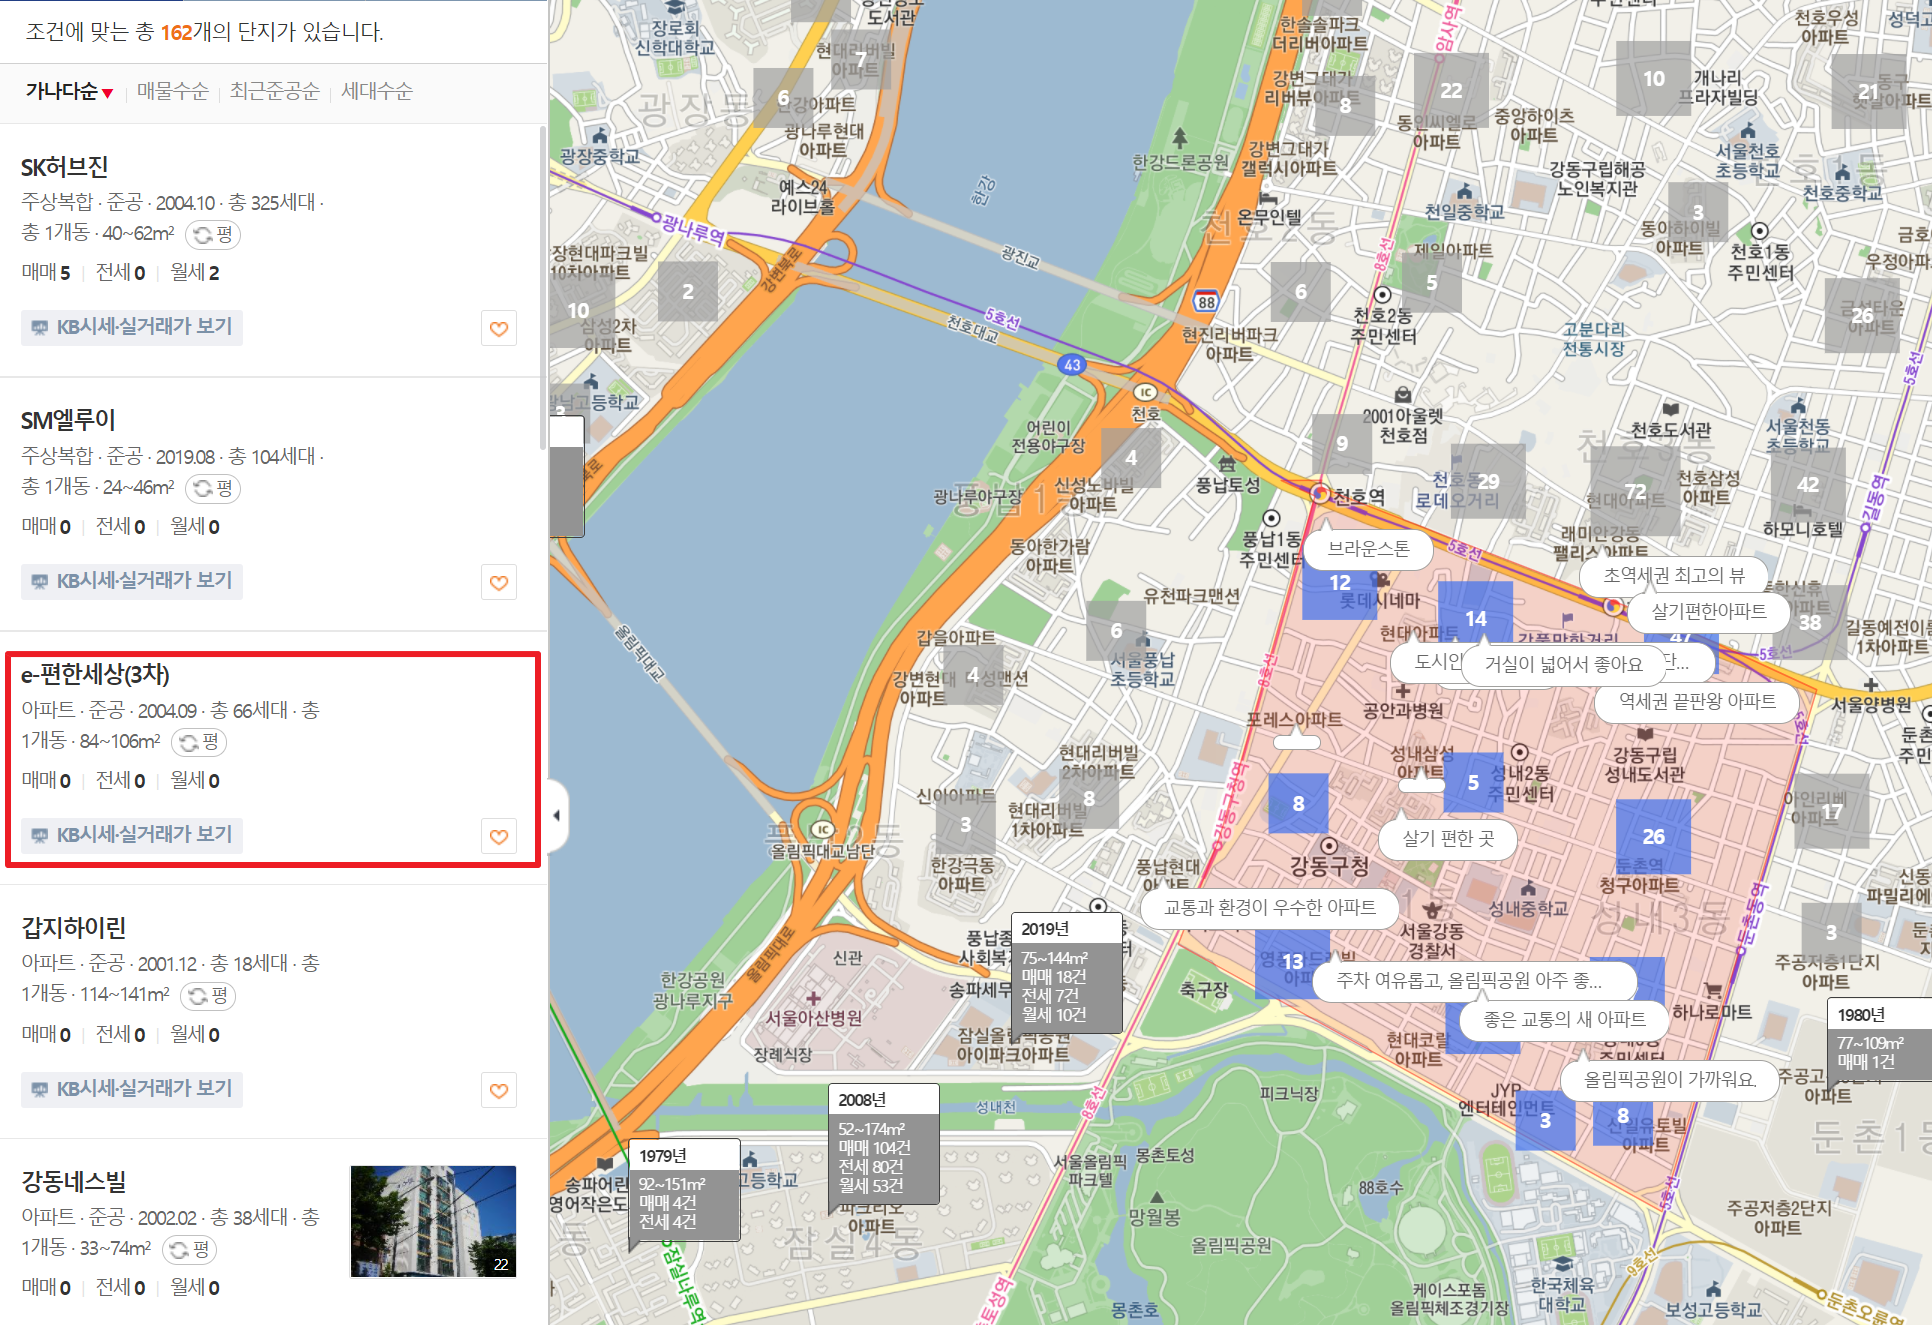Click the blue cluster marker 26
1932x1325 pixels.
pos(1653,836)
